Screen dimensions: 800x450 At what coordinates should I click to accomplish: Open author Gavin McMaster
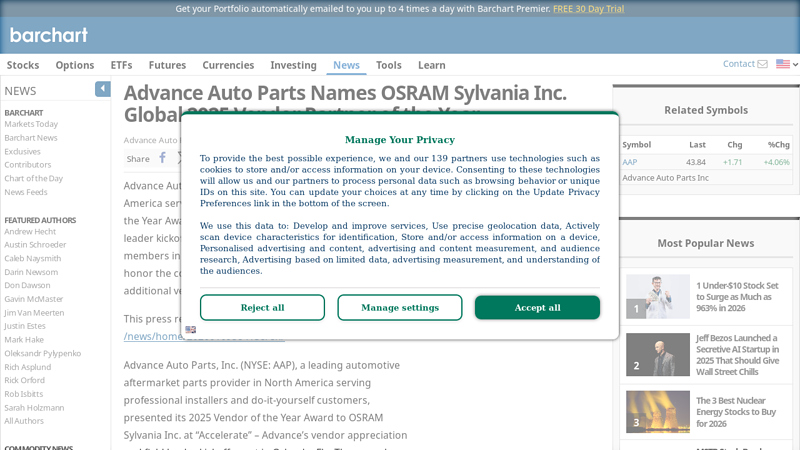[34, 299]
